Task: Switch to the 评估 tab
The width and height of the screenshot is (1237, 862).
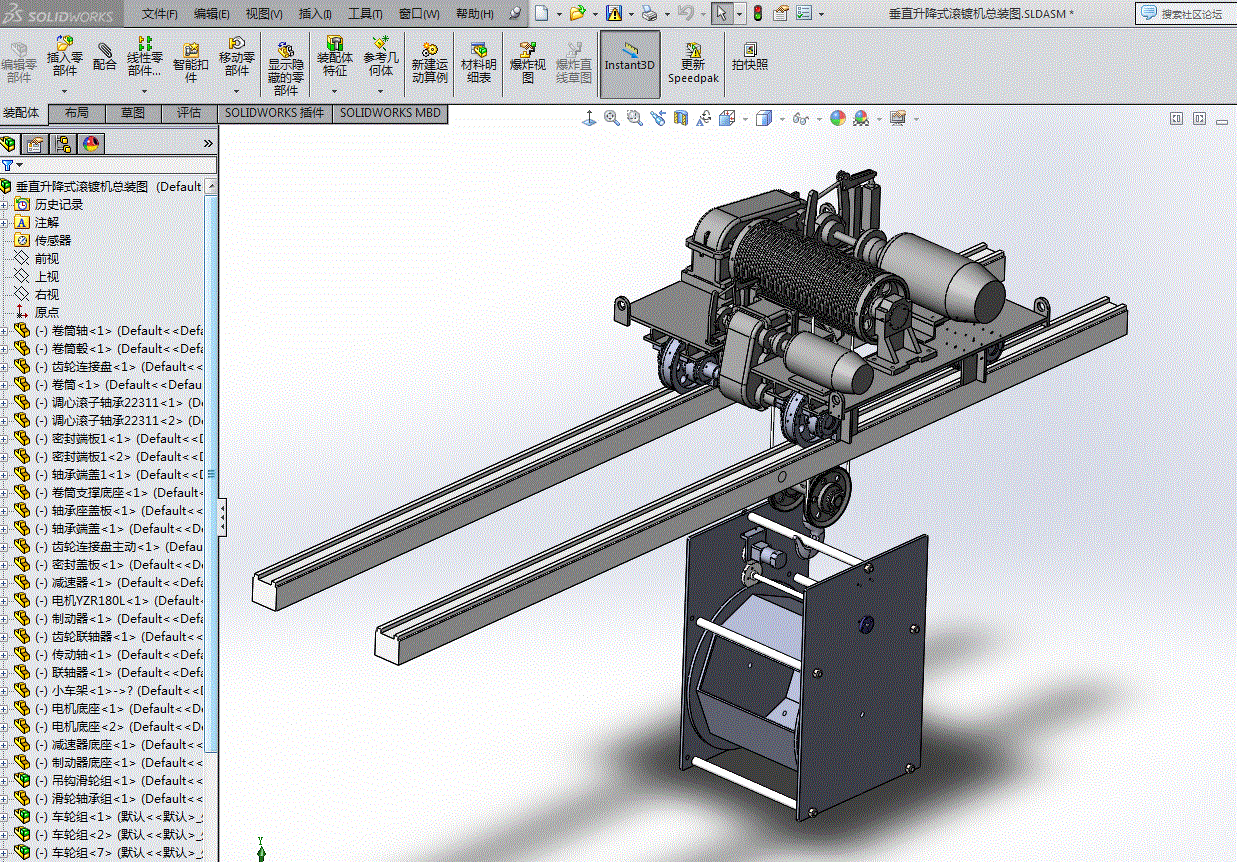Action: tap(189, 113)
